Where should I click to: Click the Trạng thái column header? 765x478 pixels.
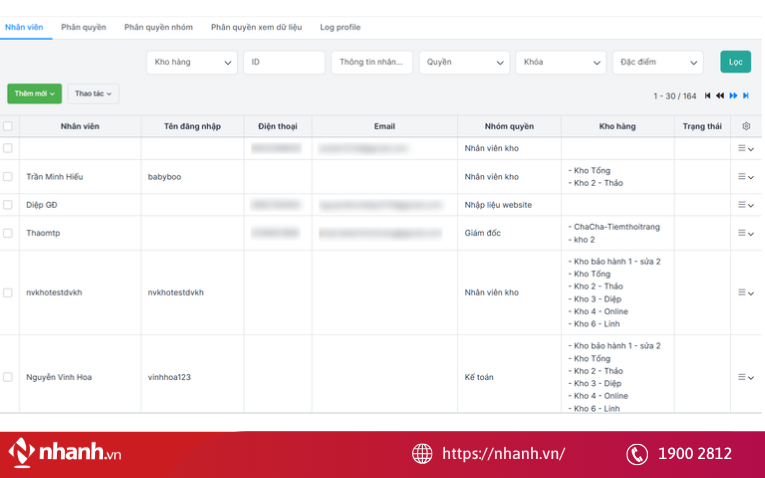click(702, 126)
